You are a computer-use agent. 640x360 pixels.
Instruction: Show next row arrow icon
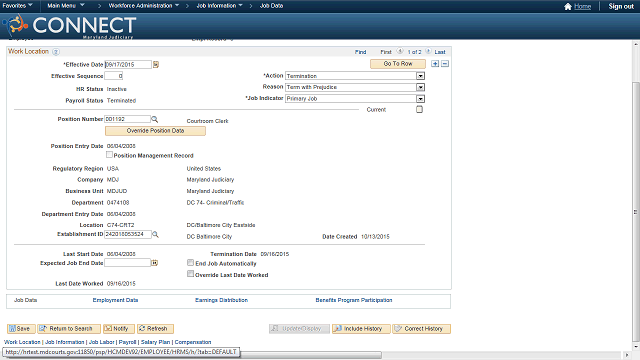tap(428, 51)
